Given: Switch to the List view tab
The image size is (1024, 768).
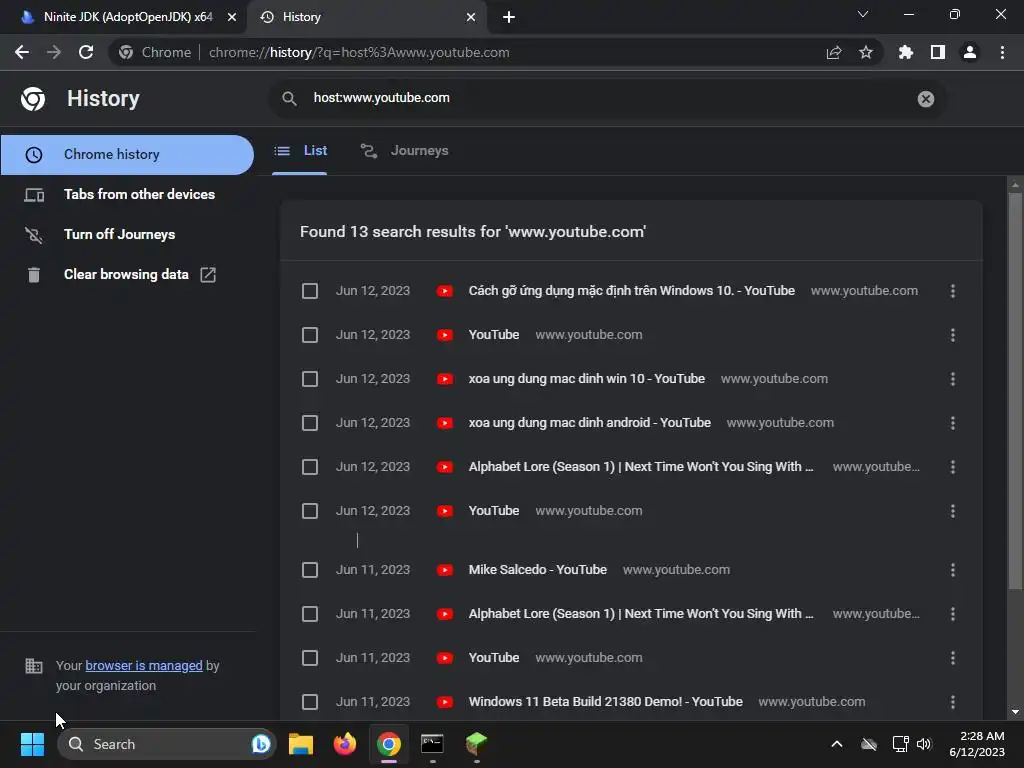Looking at the screenshot, I should (x=300, y=151).
